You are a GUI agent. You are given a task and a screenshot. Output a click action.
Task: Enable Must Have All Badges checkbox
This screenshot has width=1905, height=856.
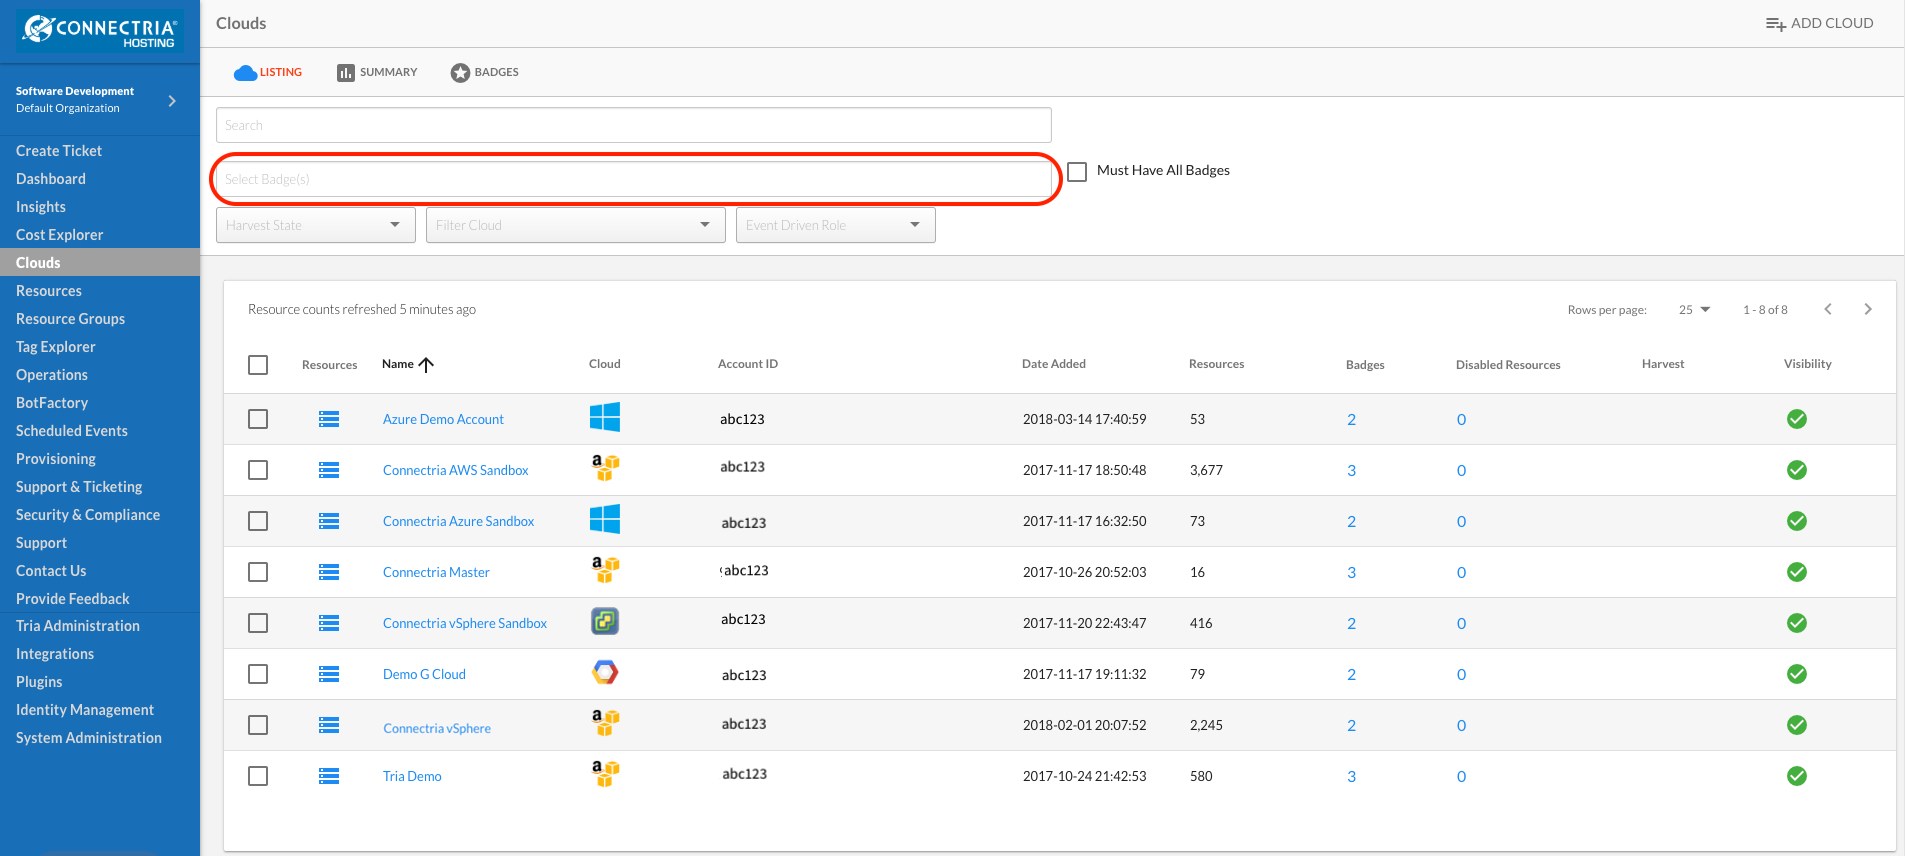(1077, 172)
